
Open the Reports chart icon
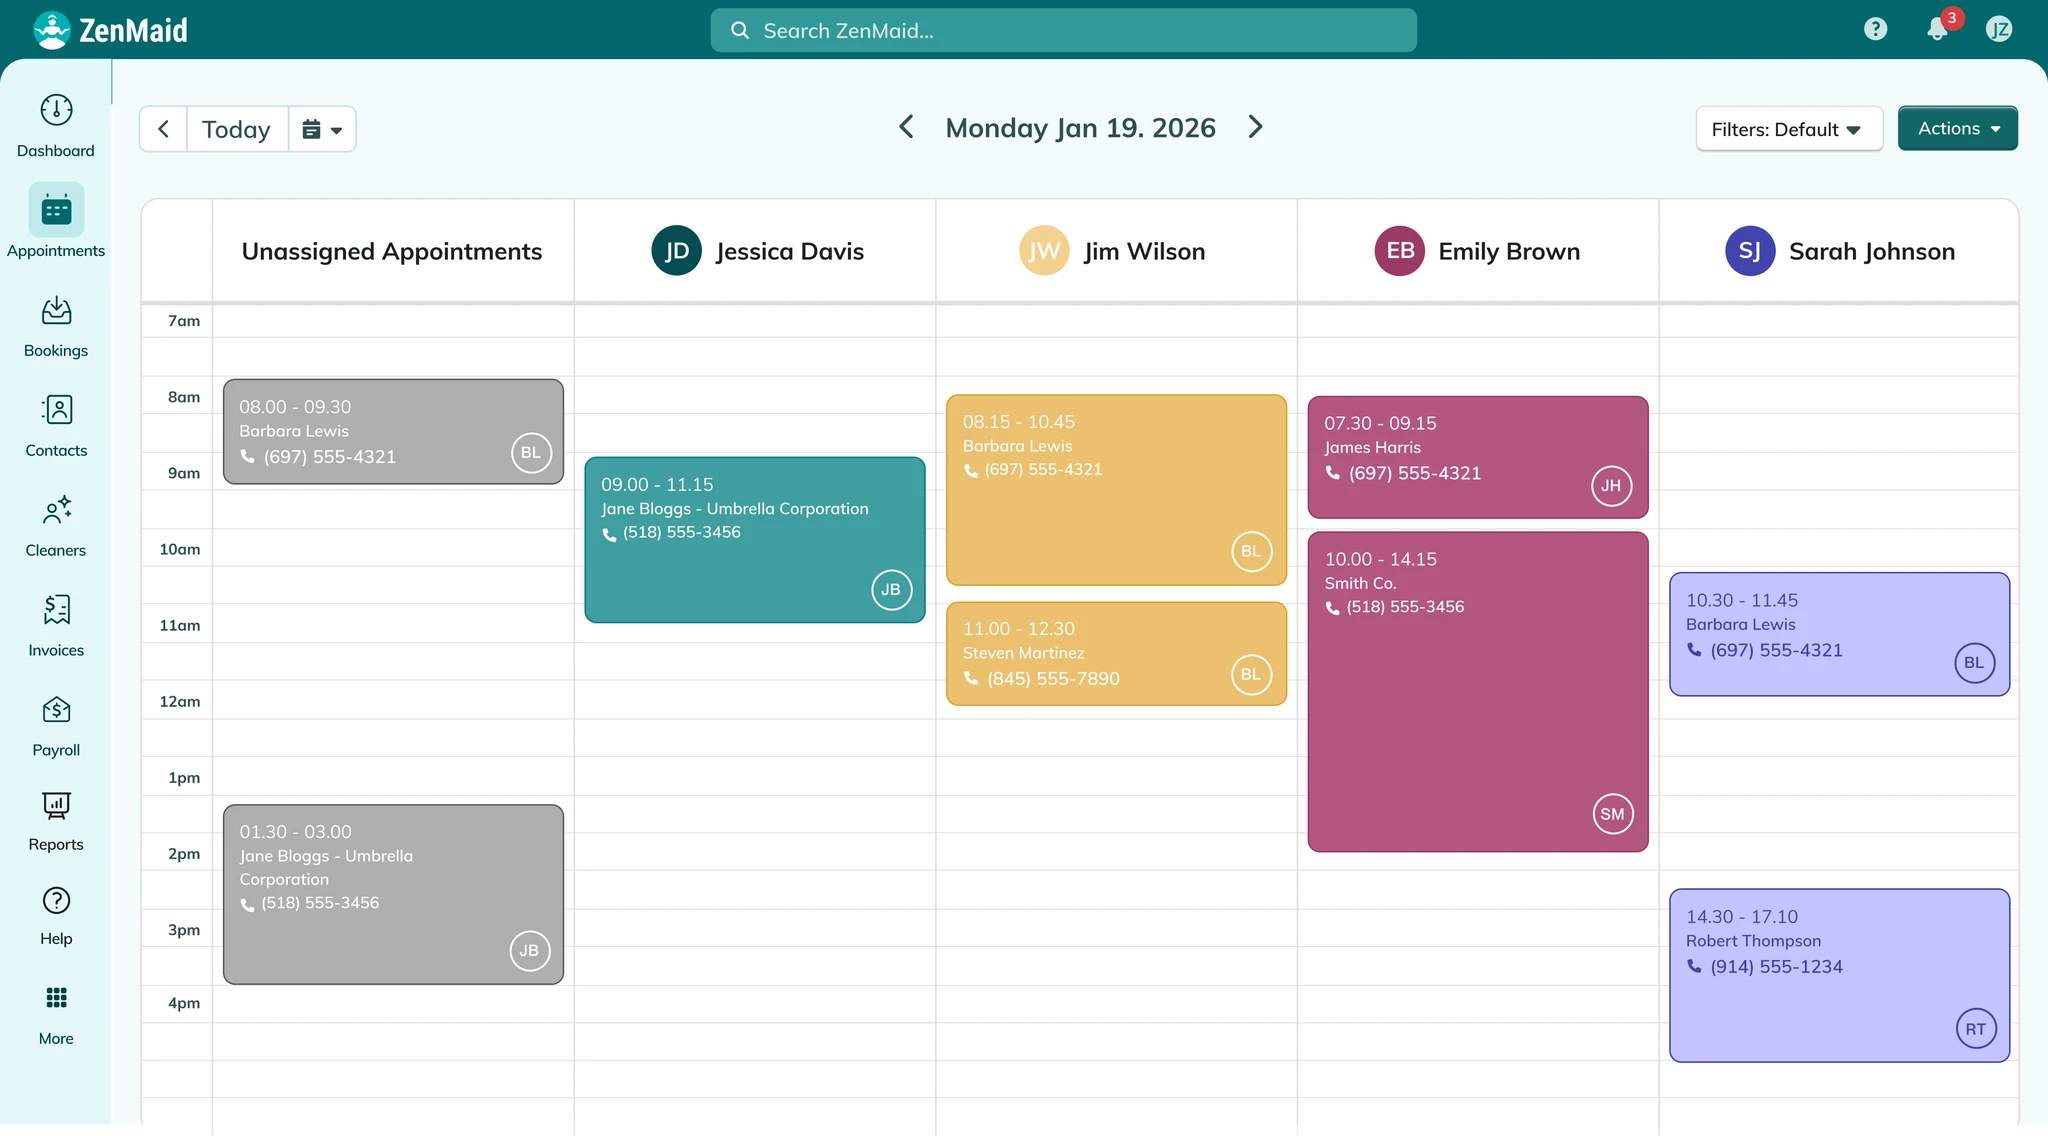(56, 805)
